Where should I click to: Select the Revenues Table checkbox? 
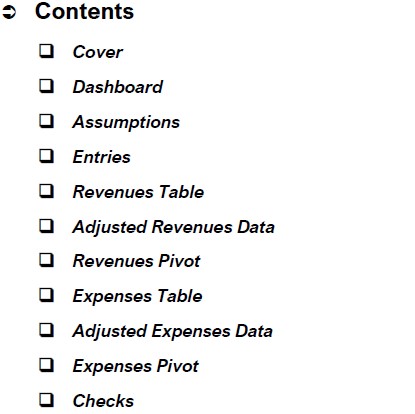(47, 191)
